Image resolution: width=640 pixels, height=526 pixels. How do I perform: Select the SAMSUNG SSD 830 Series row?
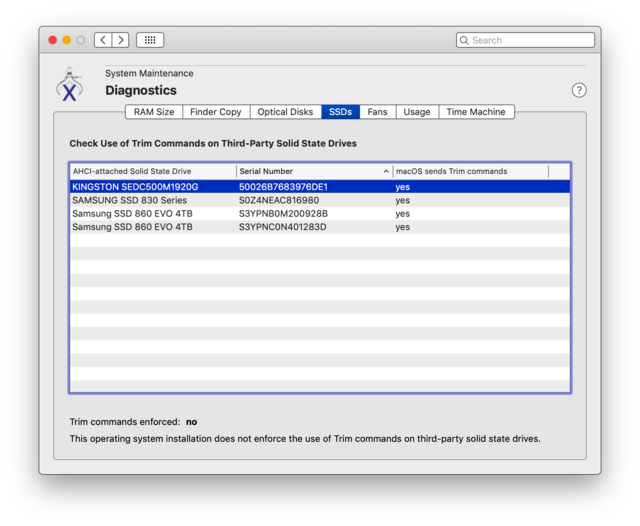pos(320,200)
